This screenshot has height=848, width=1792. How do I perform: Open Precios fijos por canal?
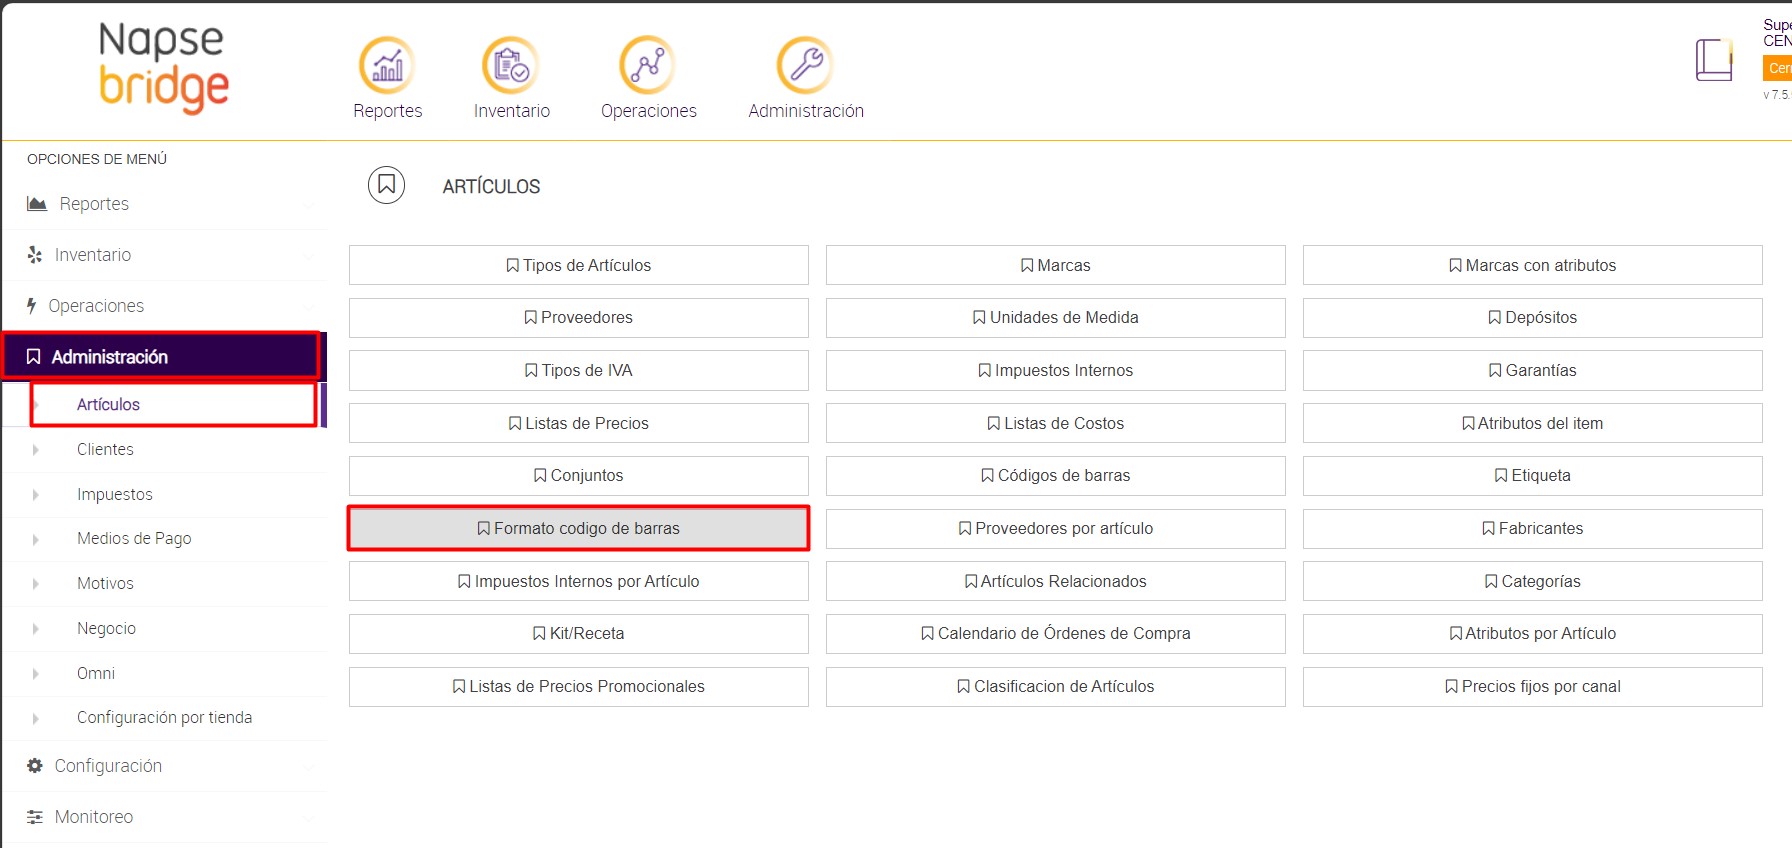(1532, 686)
